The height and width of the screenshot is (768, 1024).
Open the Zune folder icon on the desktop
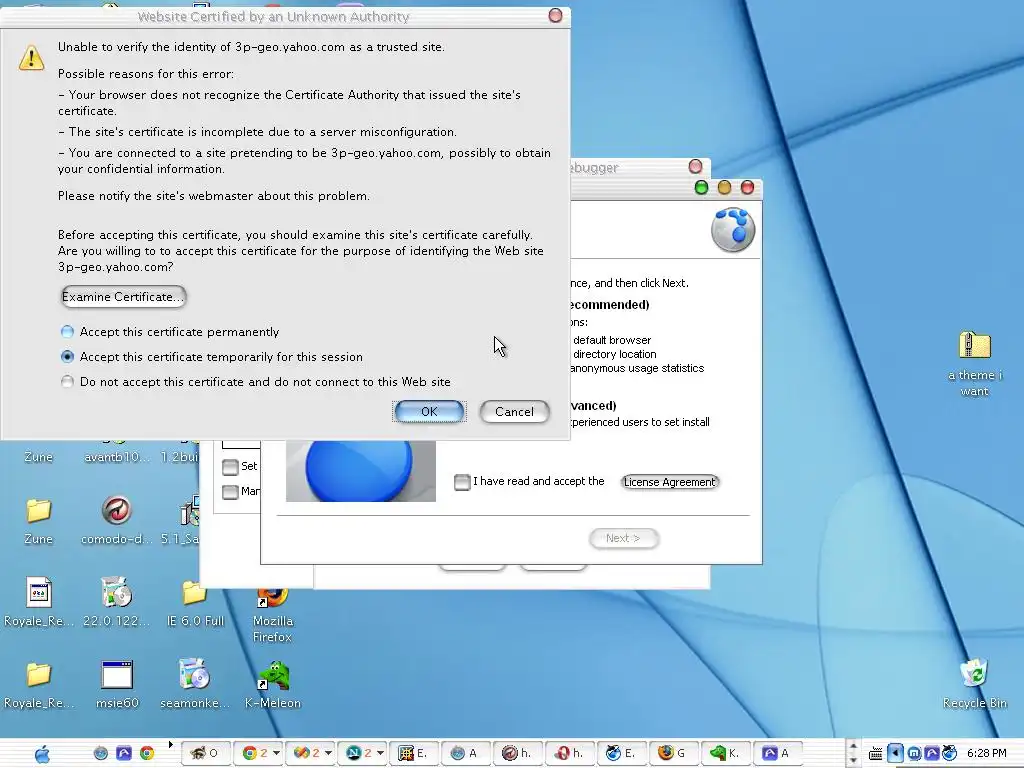tap(38, 510)
